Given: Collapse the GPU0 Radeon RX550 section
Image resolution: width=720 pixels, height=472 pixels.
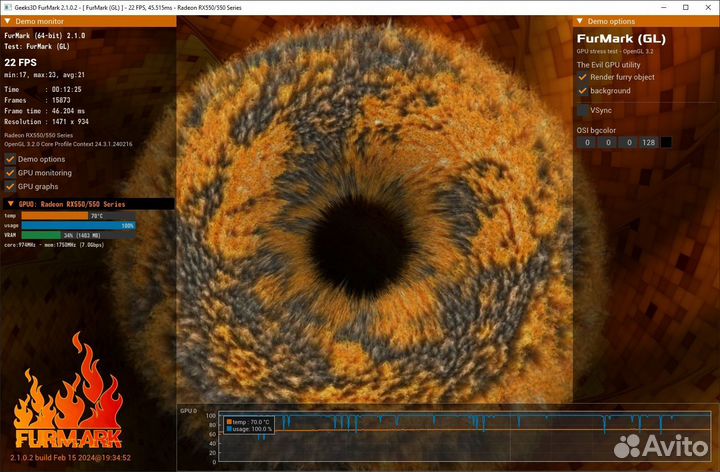Looking at the screenshot, I should click(x=11, y=204).
